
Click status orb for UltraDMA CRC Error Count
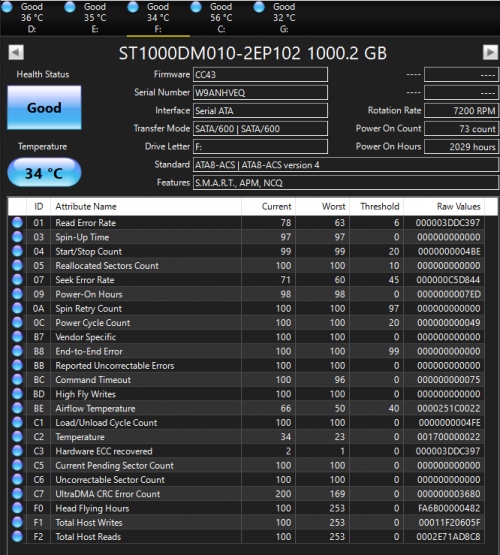17,494
